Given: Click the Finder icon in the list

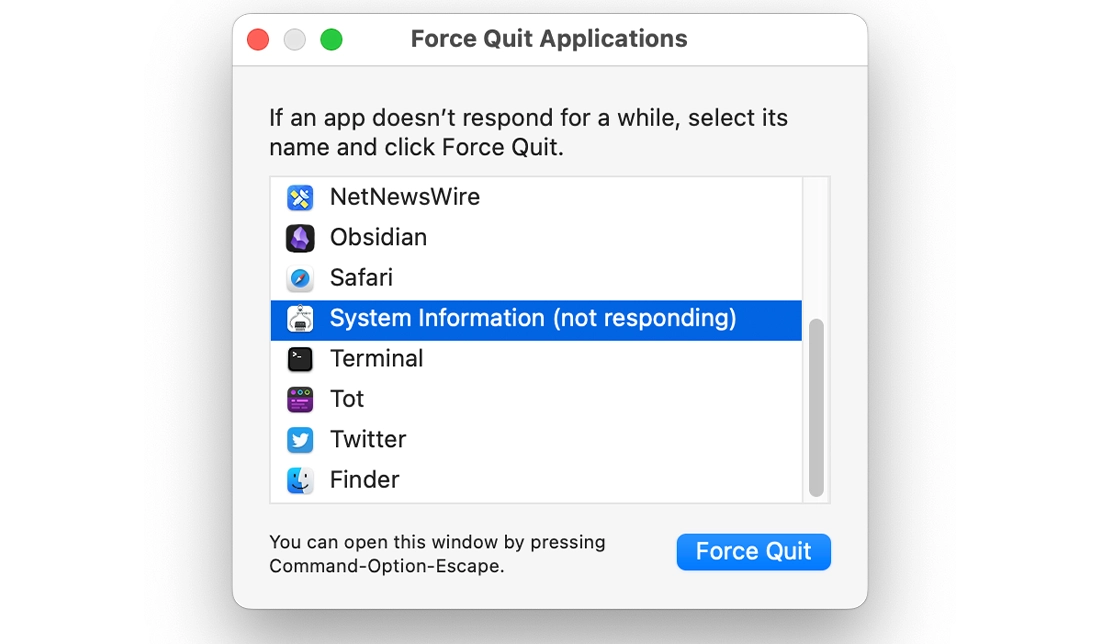Looking at the screenshot, I should [301, 479].
